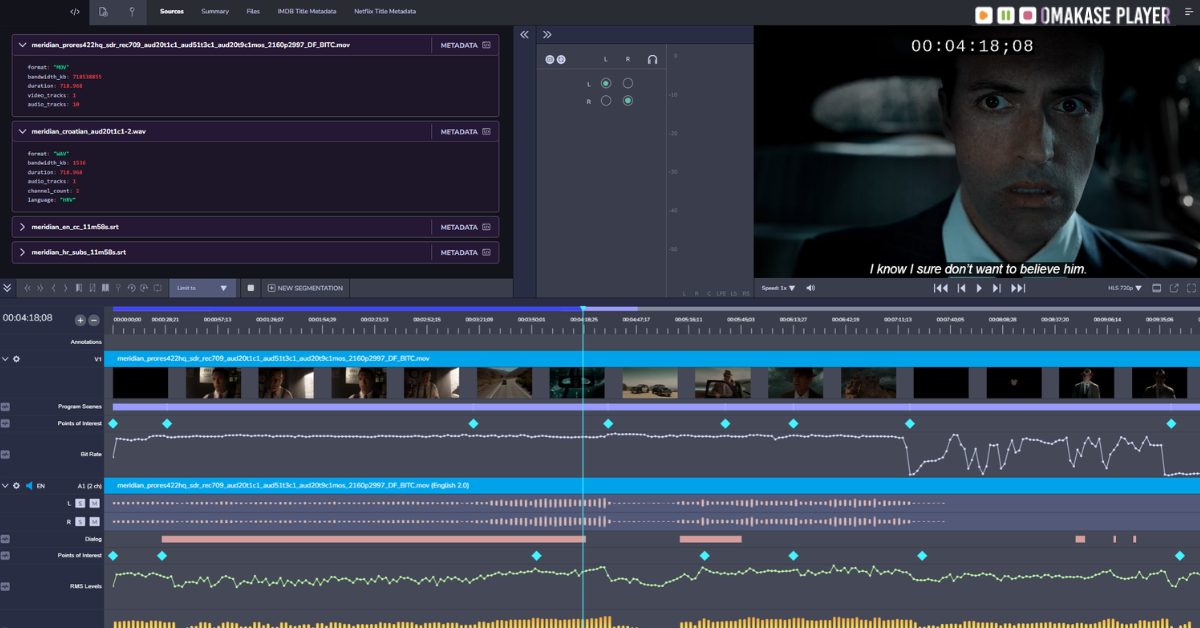Click the code view icon in top bar
Screen dimensions: 1200x628
tap(75, 12)
